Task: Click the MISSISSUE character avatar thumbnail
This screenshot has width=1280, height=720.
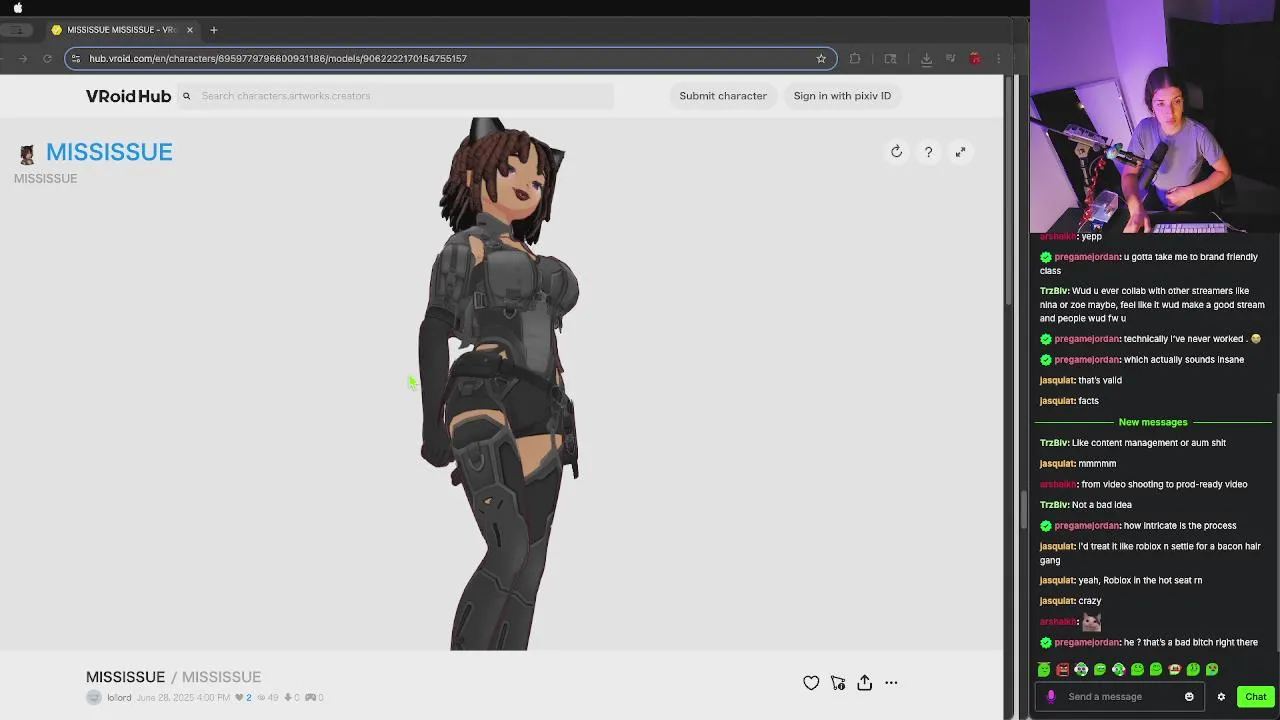Action: click(27, 153)
